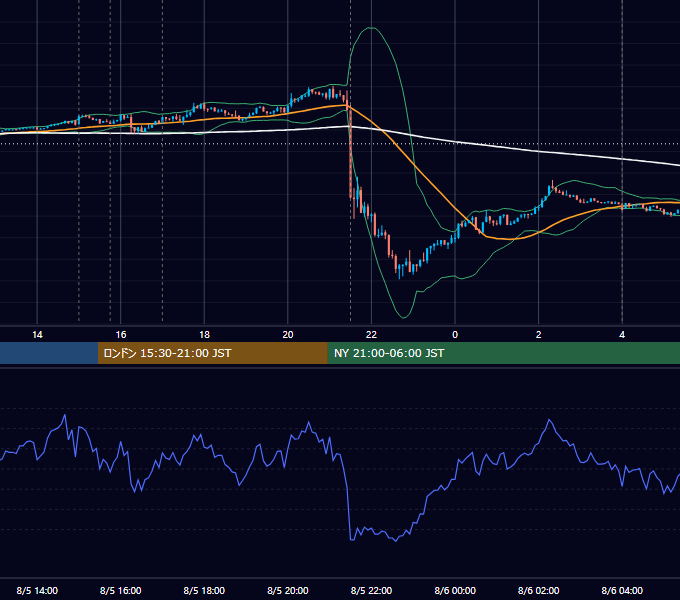Click the oscillator peak above the 8/6 02:00 label
The height and width of the screenshot is (600, 680).
[x=549, y=420]
